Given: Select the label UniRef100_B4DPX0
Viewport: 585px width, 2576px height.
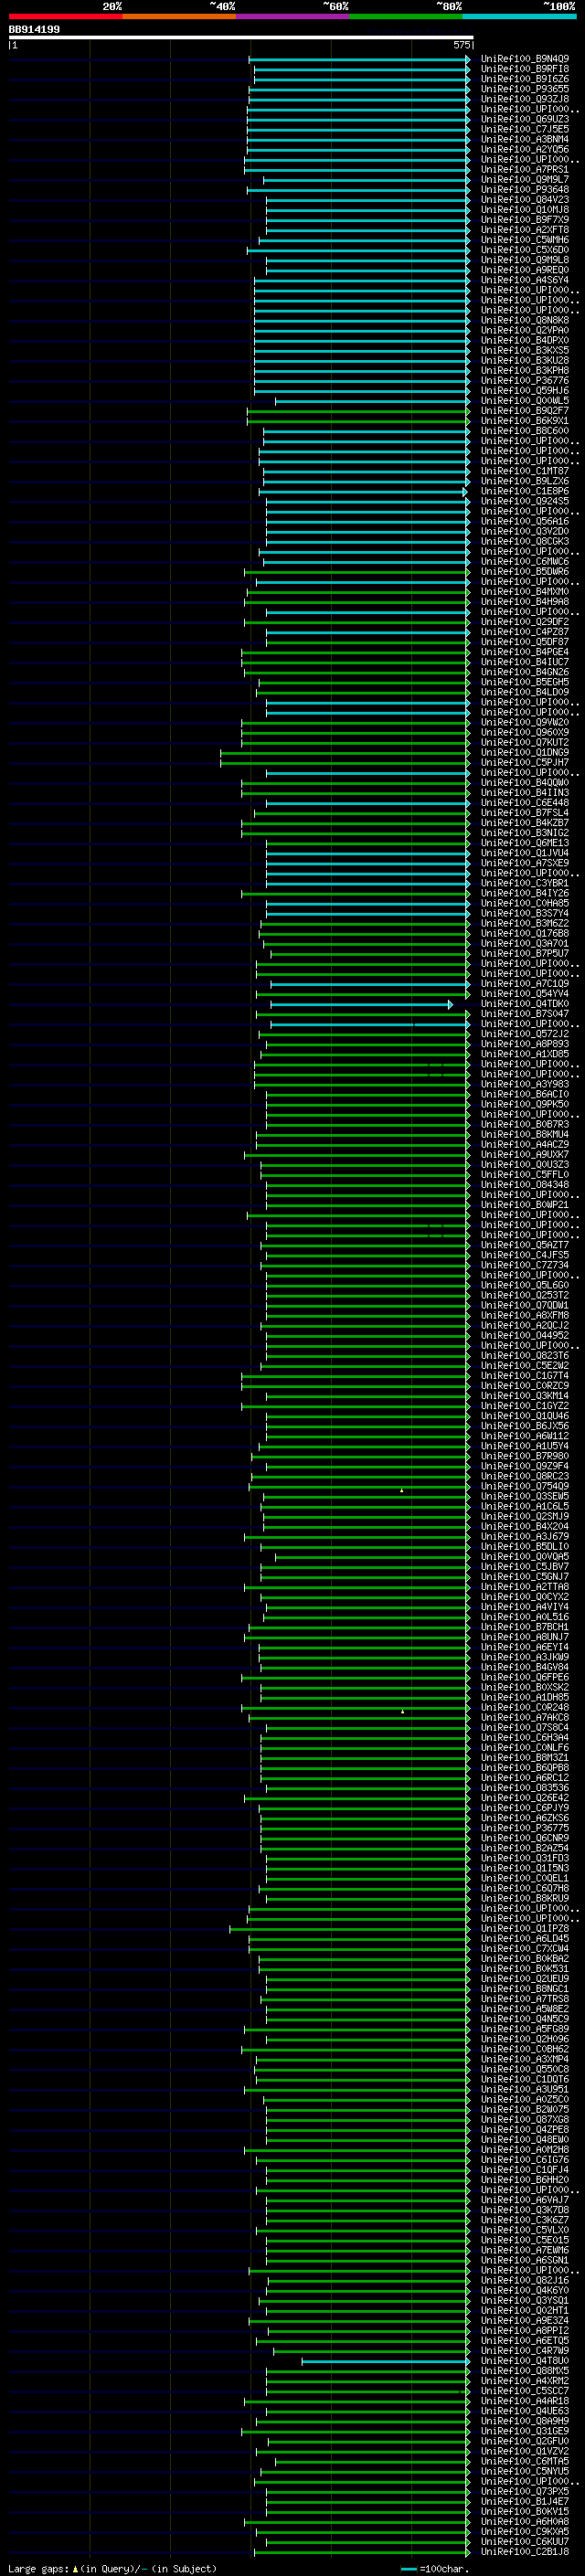Looking at the screenshot, I should [x=524, y=340].
